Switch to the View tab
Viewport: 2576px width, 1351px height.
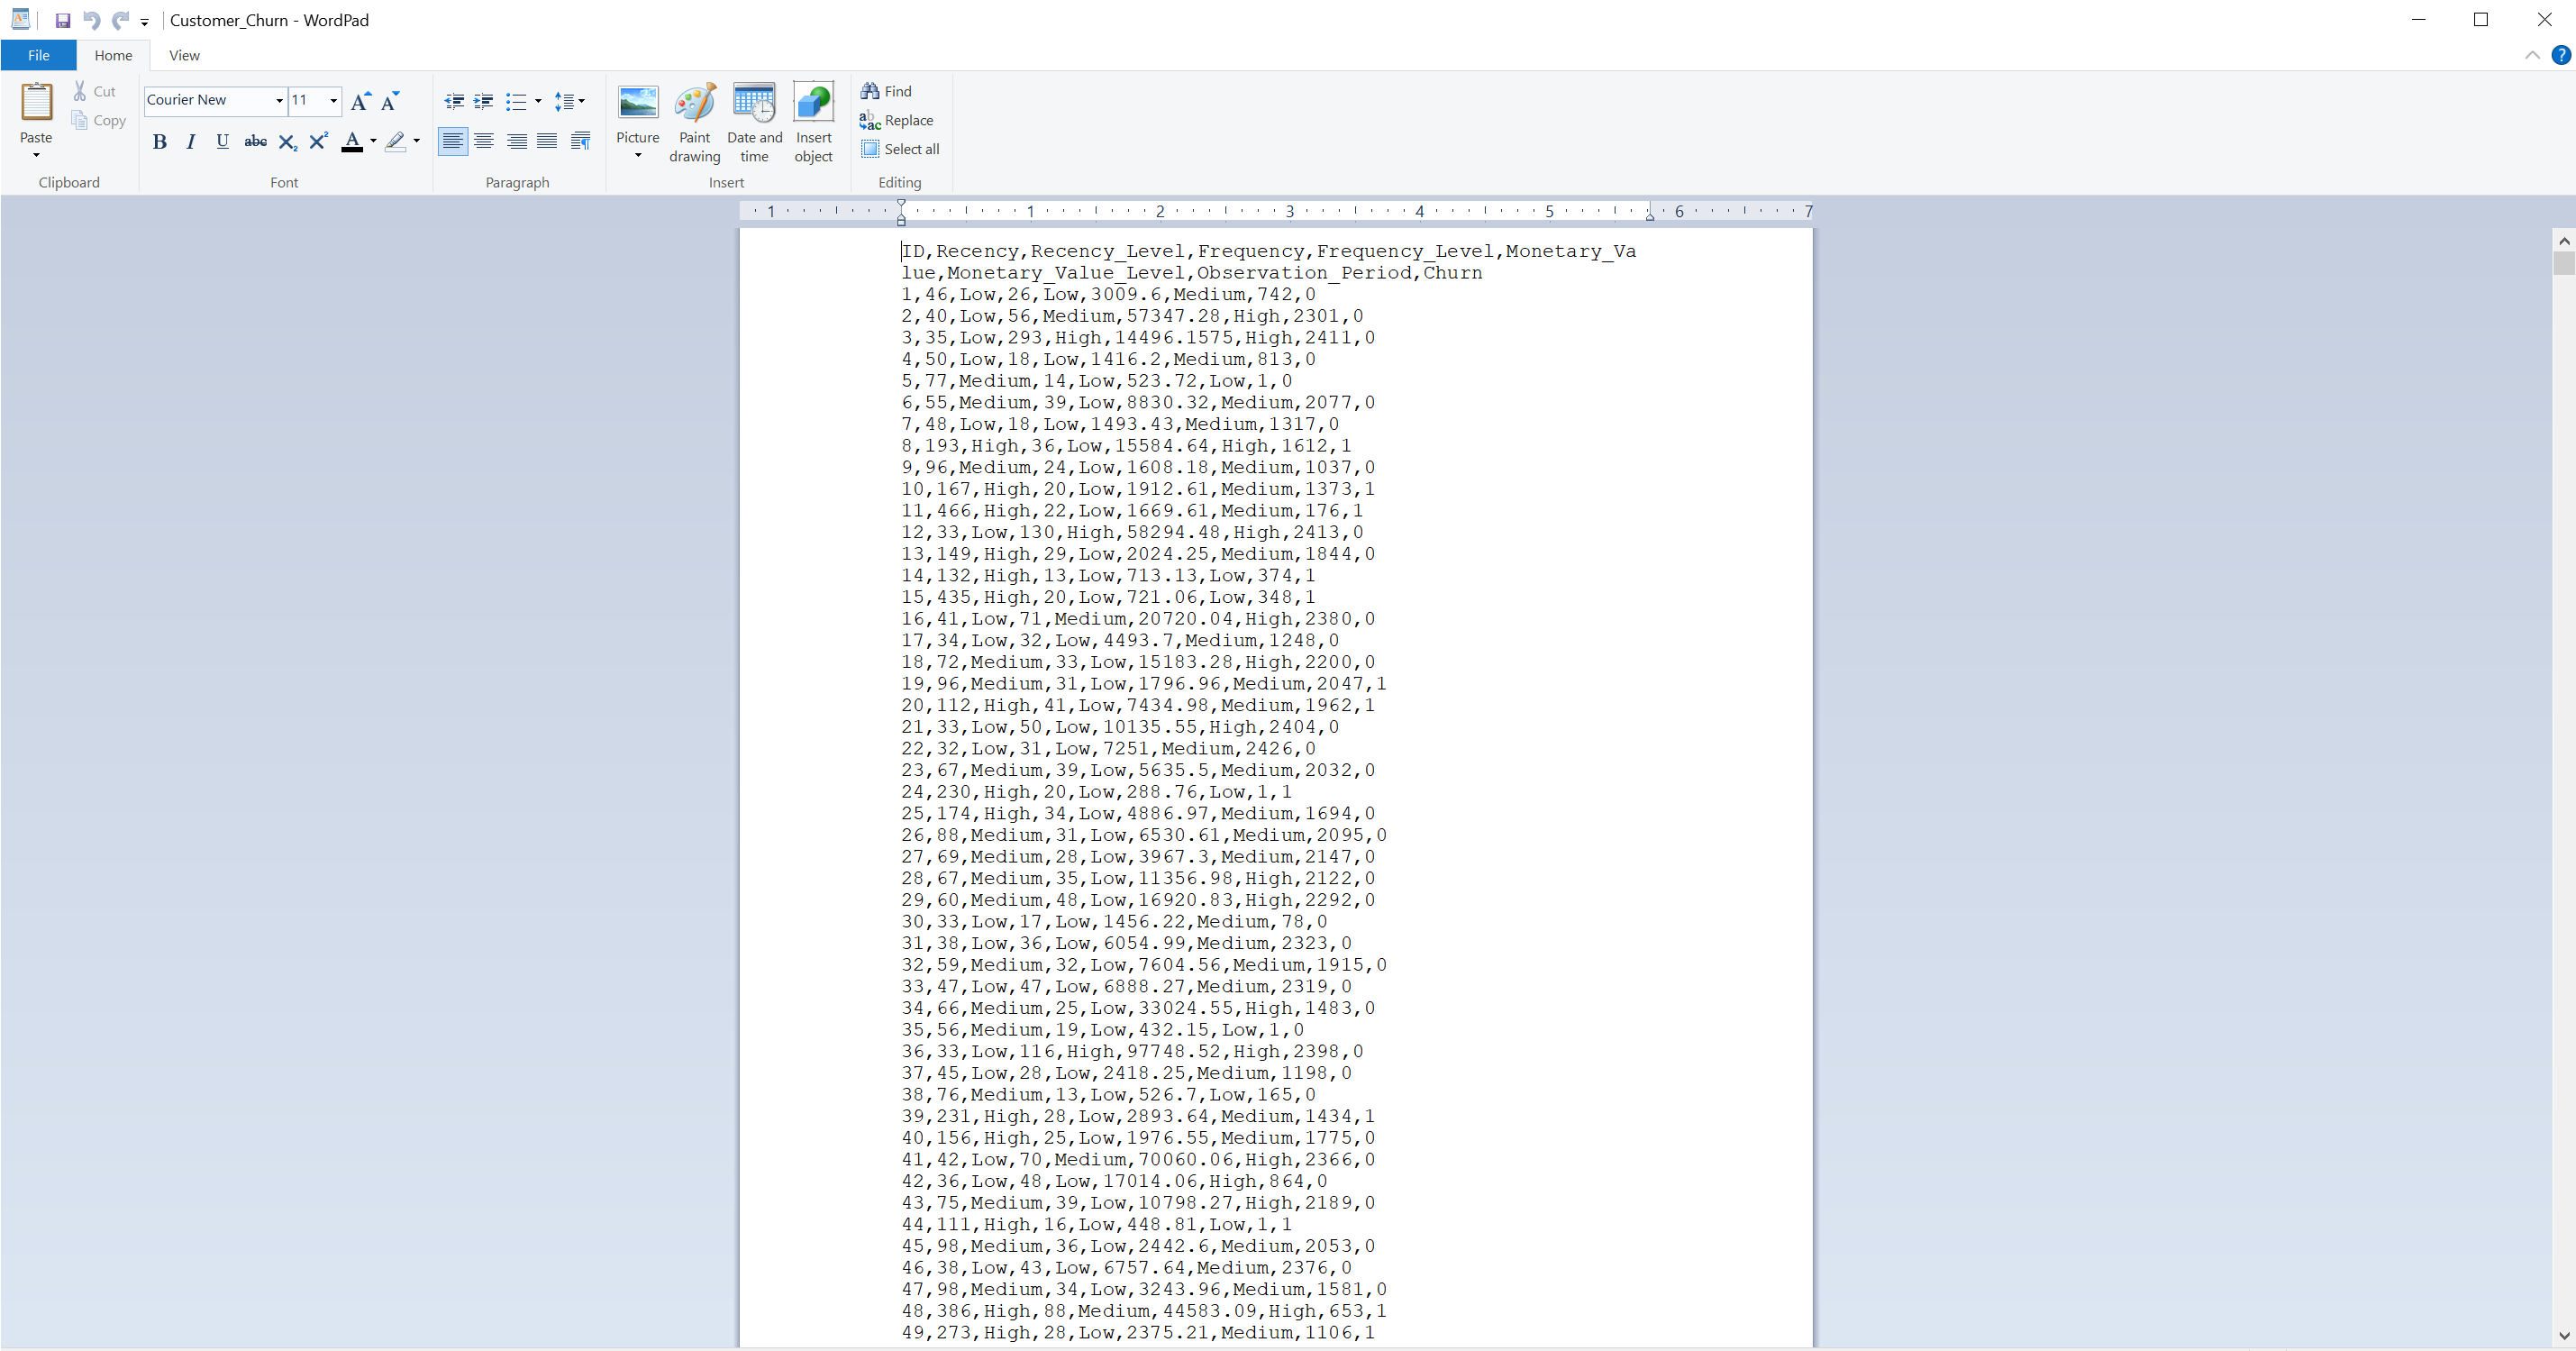[184, 55]
